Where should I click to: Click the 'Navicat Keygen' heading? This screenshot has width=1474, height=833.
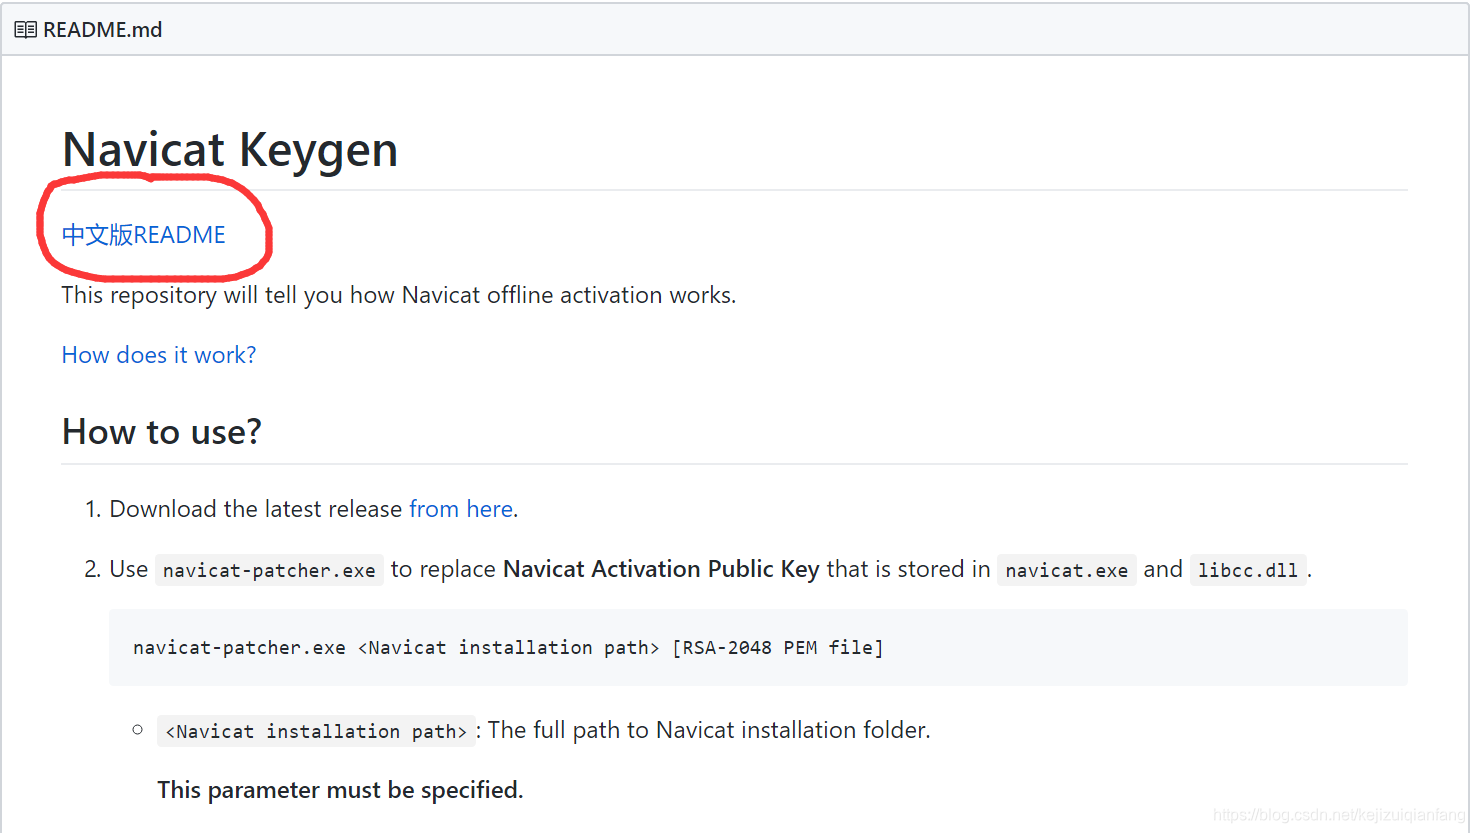pyautogui.click(x=230, y=150)
